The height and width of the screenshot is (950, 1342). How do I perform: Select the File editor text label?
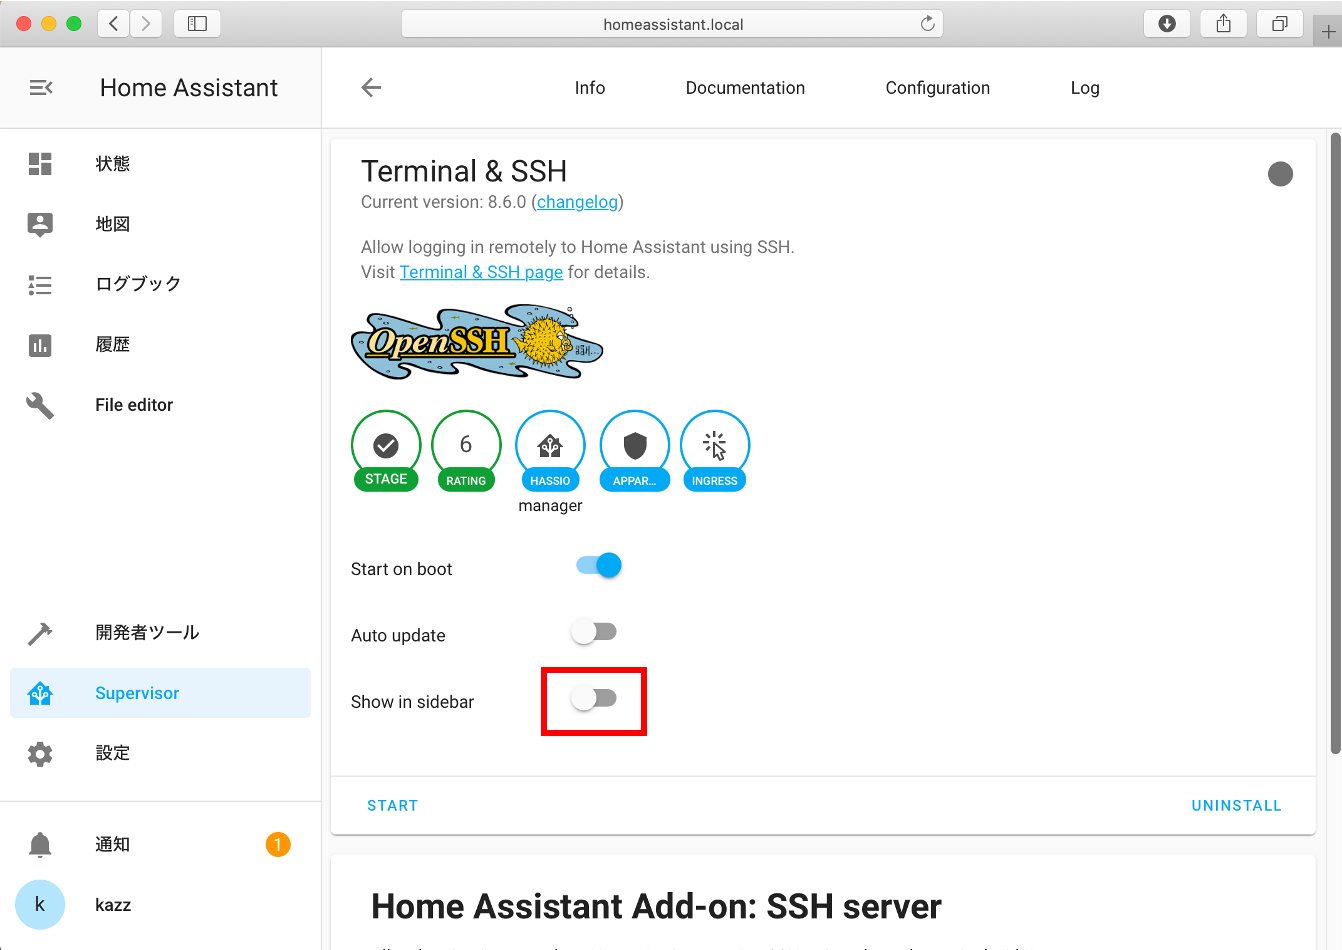point(134,405)
